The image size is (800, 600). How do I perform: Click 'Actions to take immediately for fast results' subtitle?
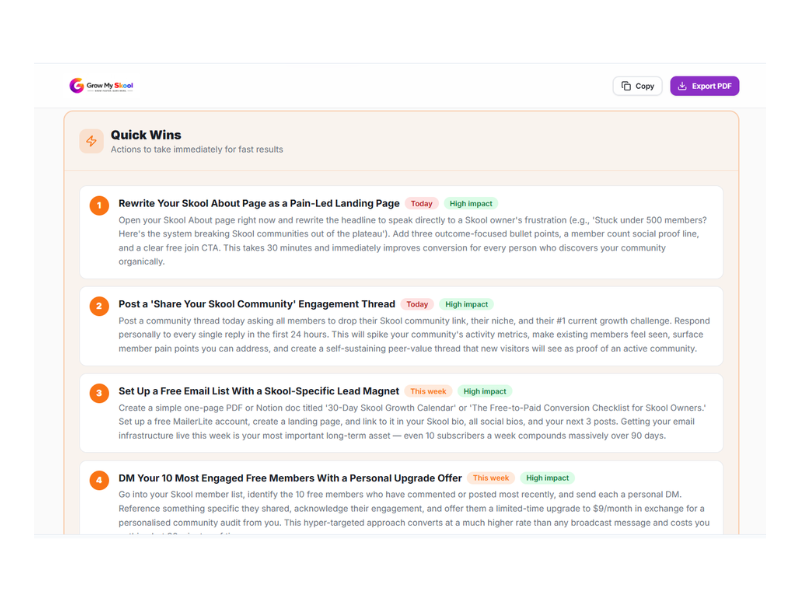(197, 149)
